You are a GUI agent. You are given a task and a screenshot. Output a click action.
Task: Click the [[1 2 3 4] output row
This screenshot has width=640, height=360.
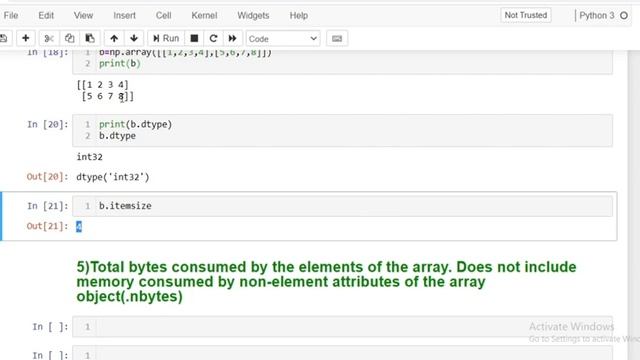click(102, 85)
